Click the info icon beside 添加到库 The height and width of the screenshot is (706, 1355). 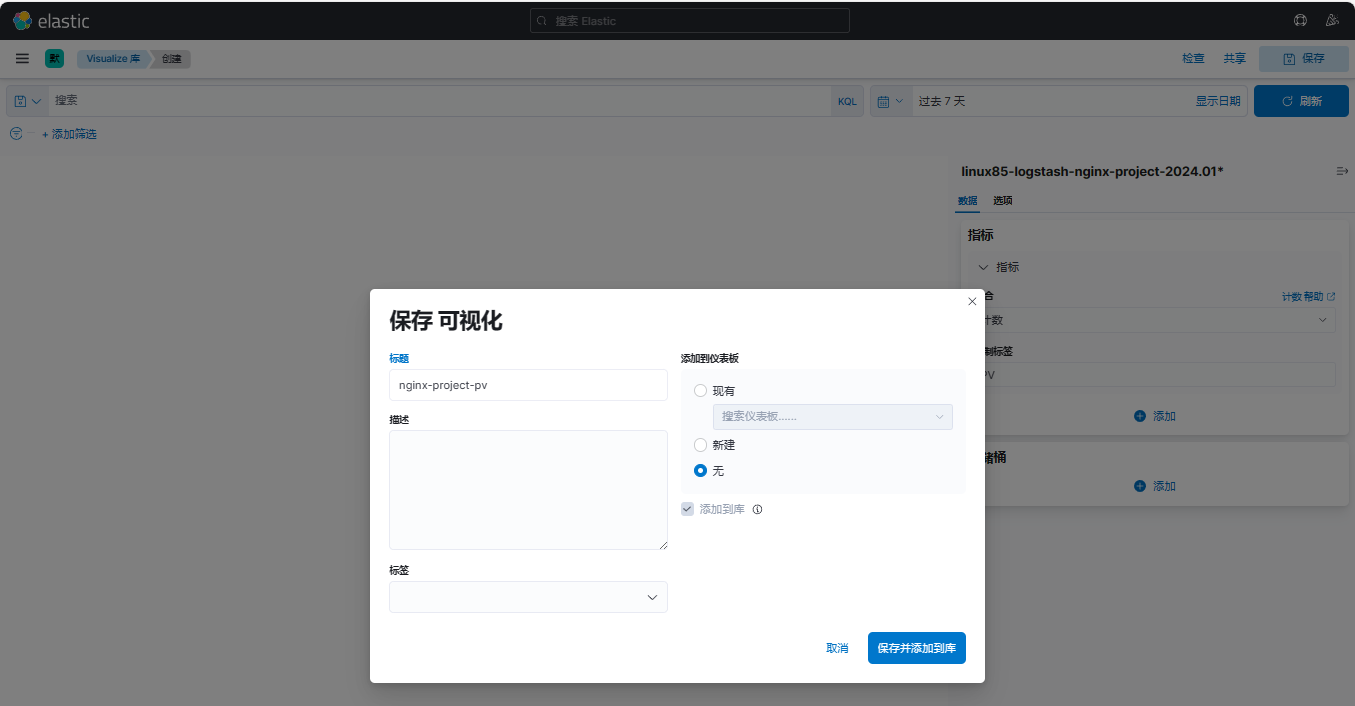(x=757, y=509)
